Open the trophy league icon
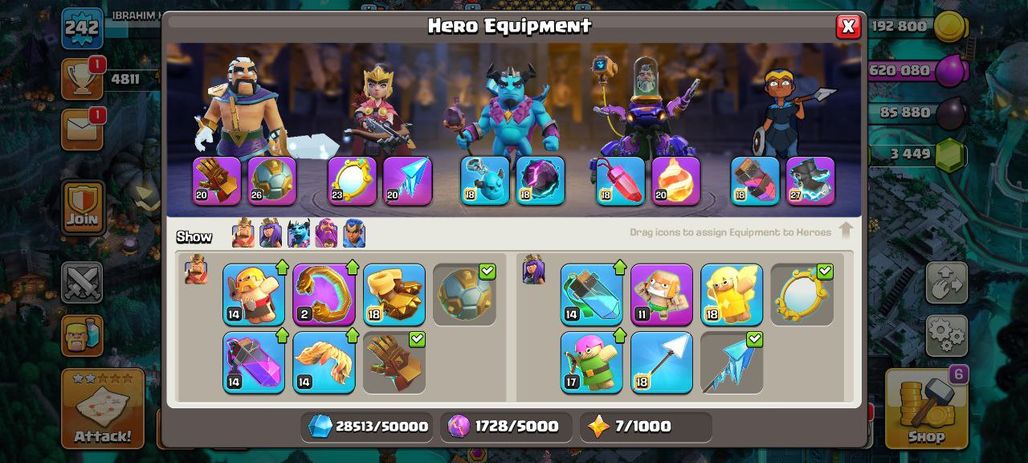 pyautogui.click(x=82, y=79)
